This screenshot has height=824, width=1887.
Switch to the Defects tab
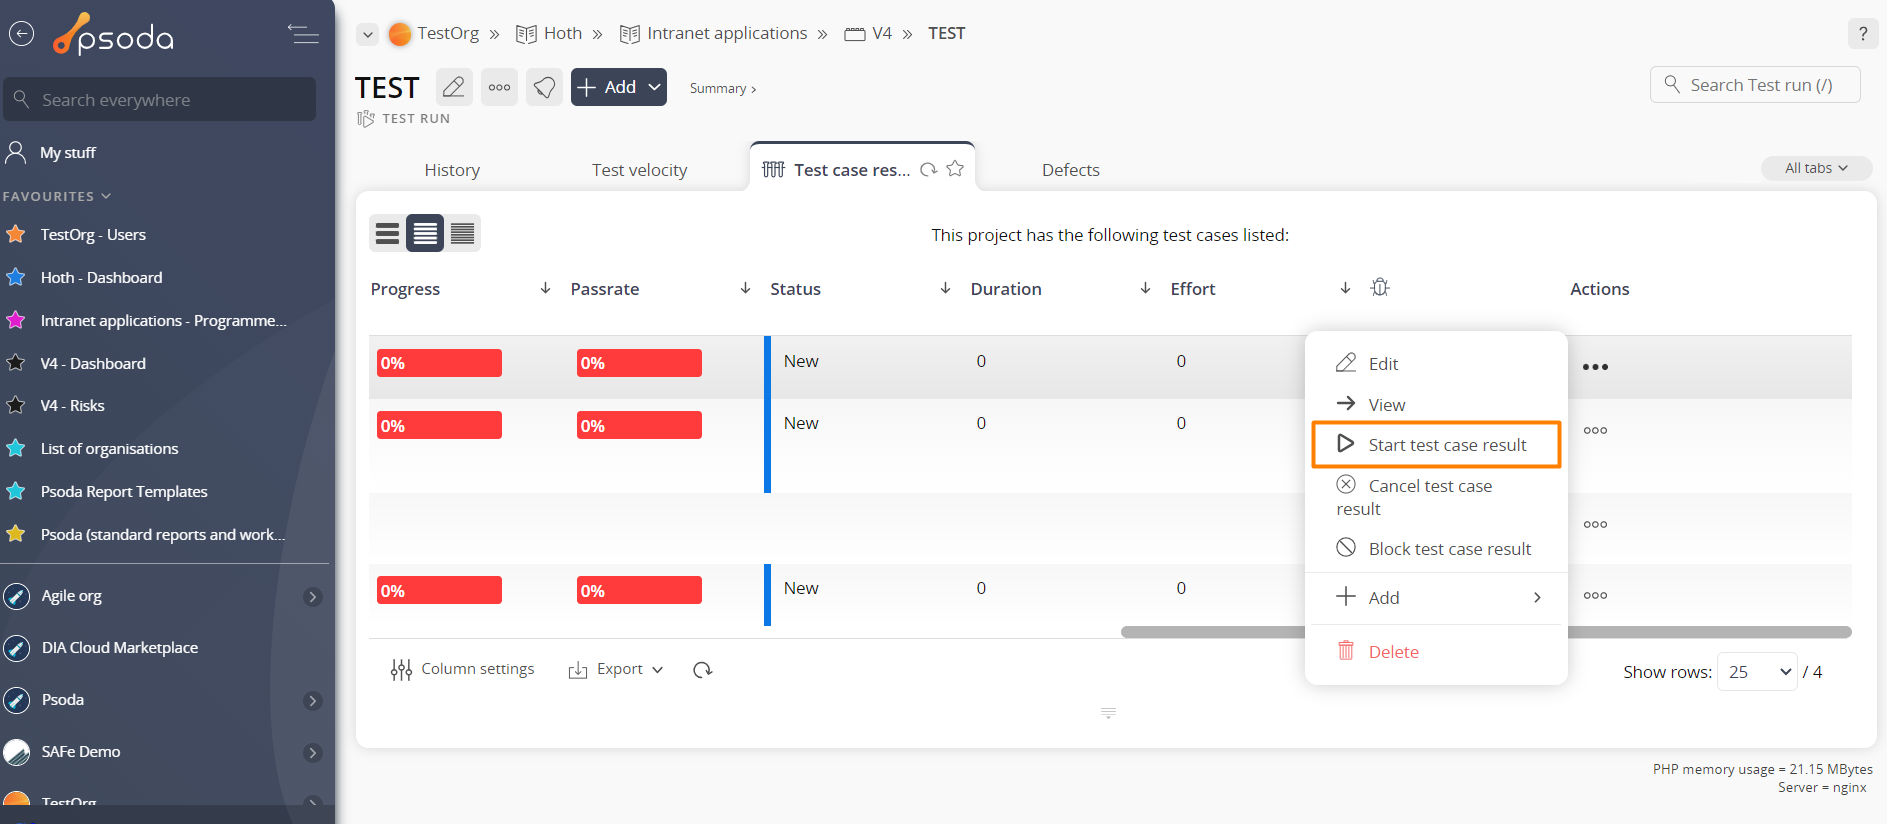1071,170
